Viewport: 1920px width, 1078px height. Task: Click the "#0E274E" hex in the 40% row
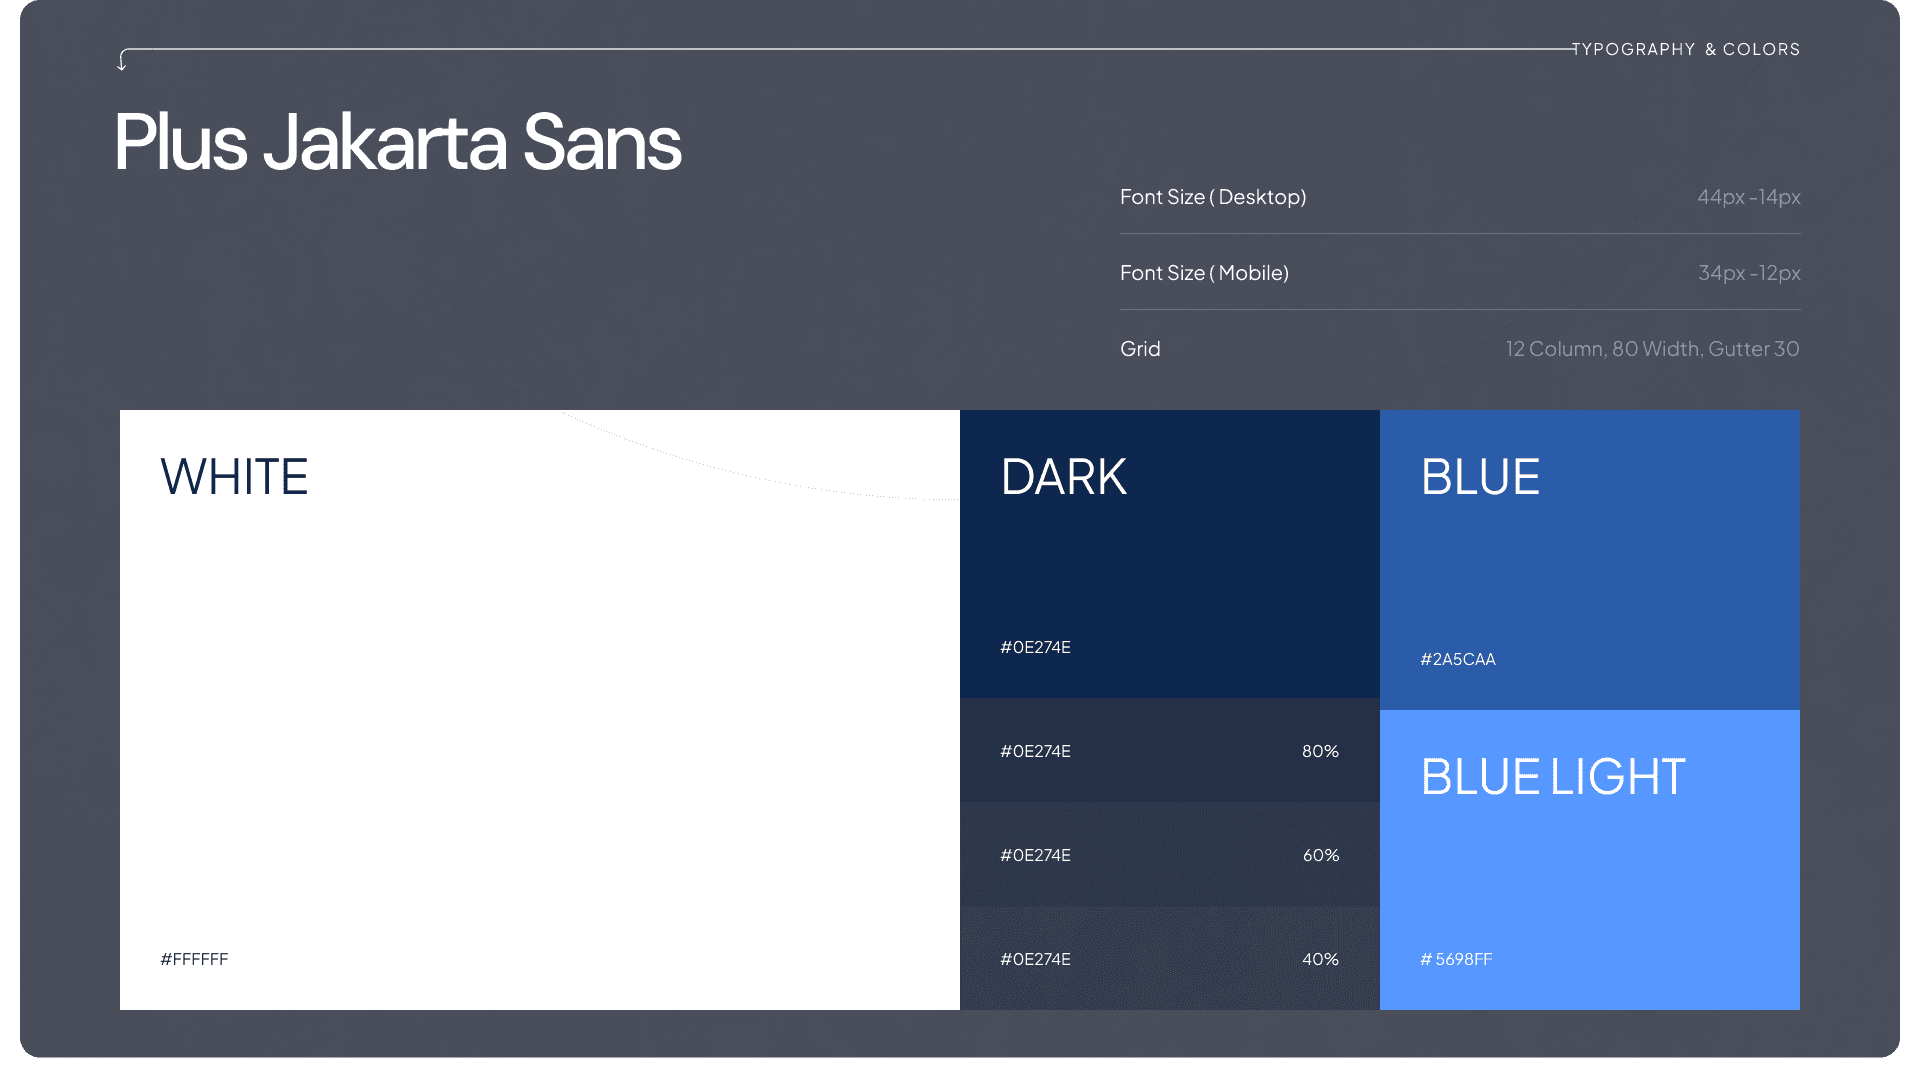click(1035, 959)
